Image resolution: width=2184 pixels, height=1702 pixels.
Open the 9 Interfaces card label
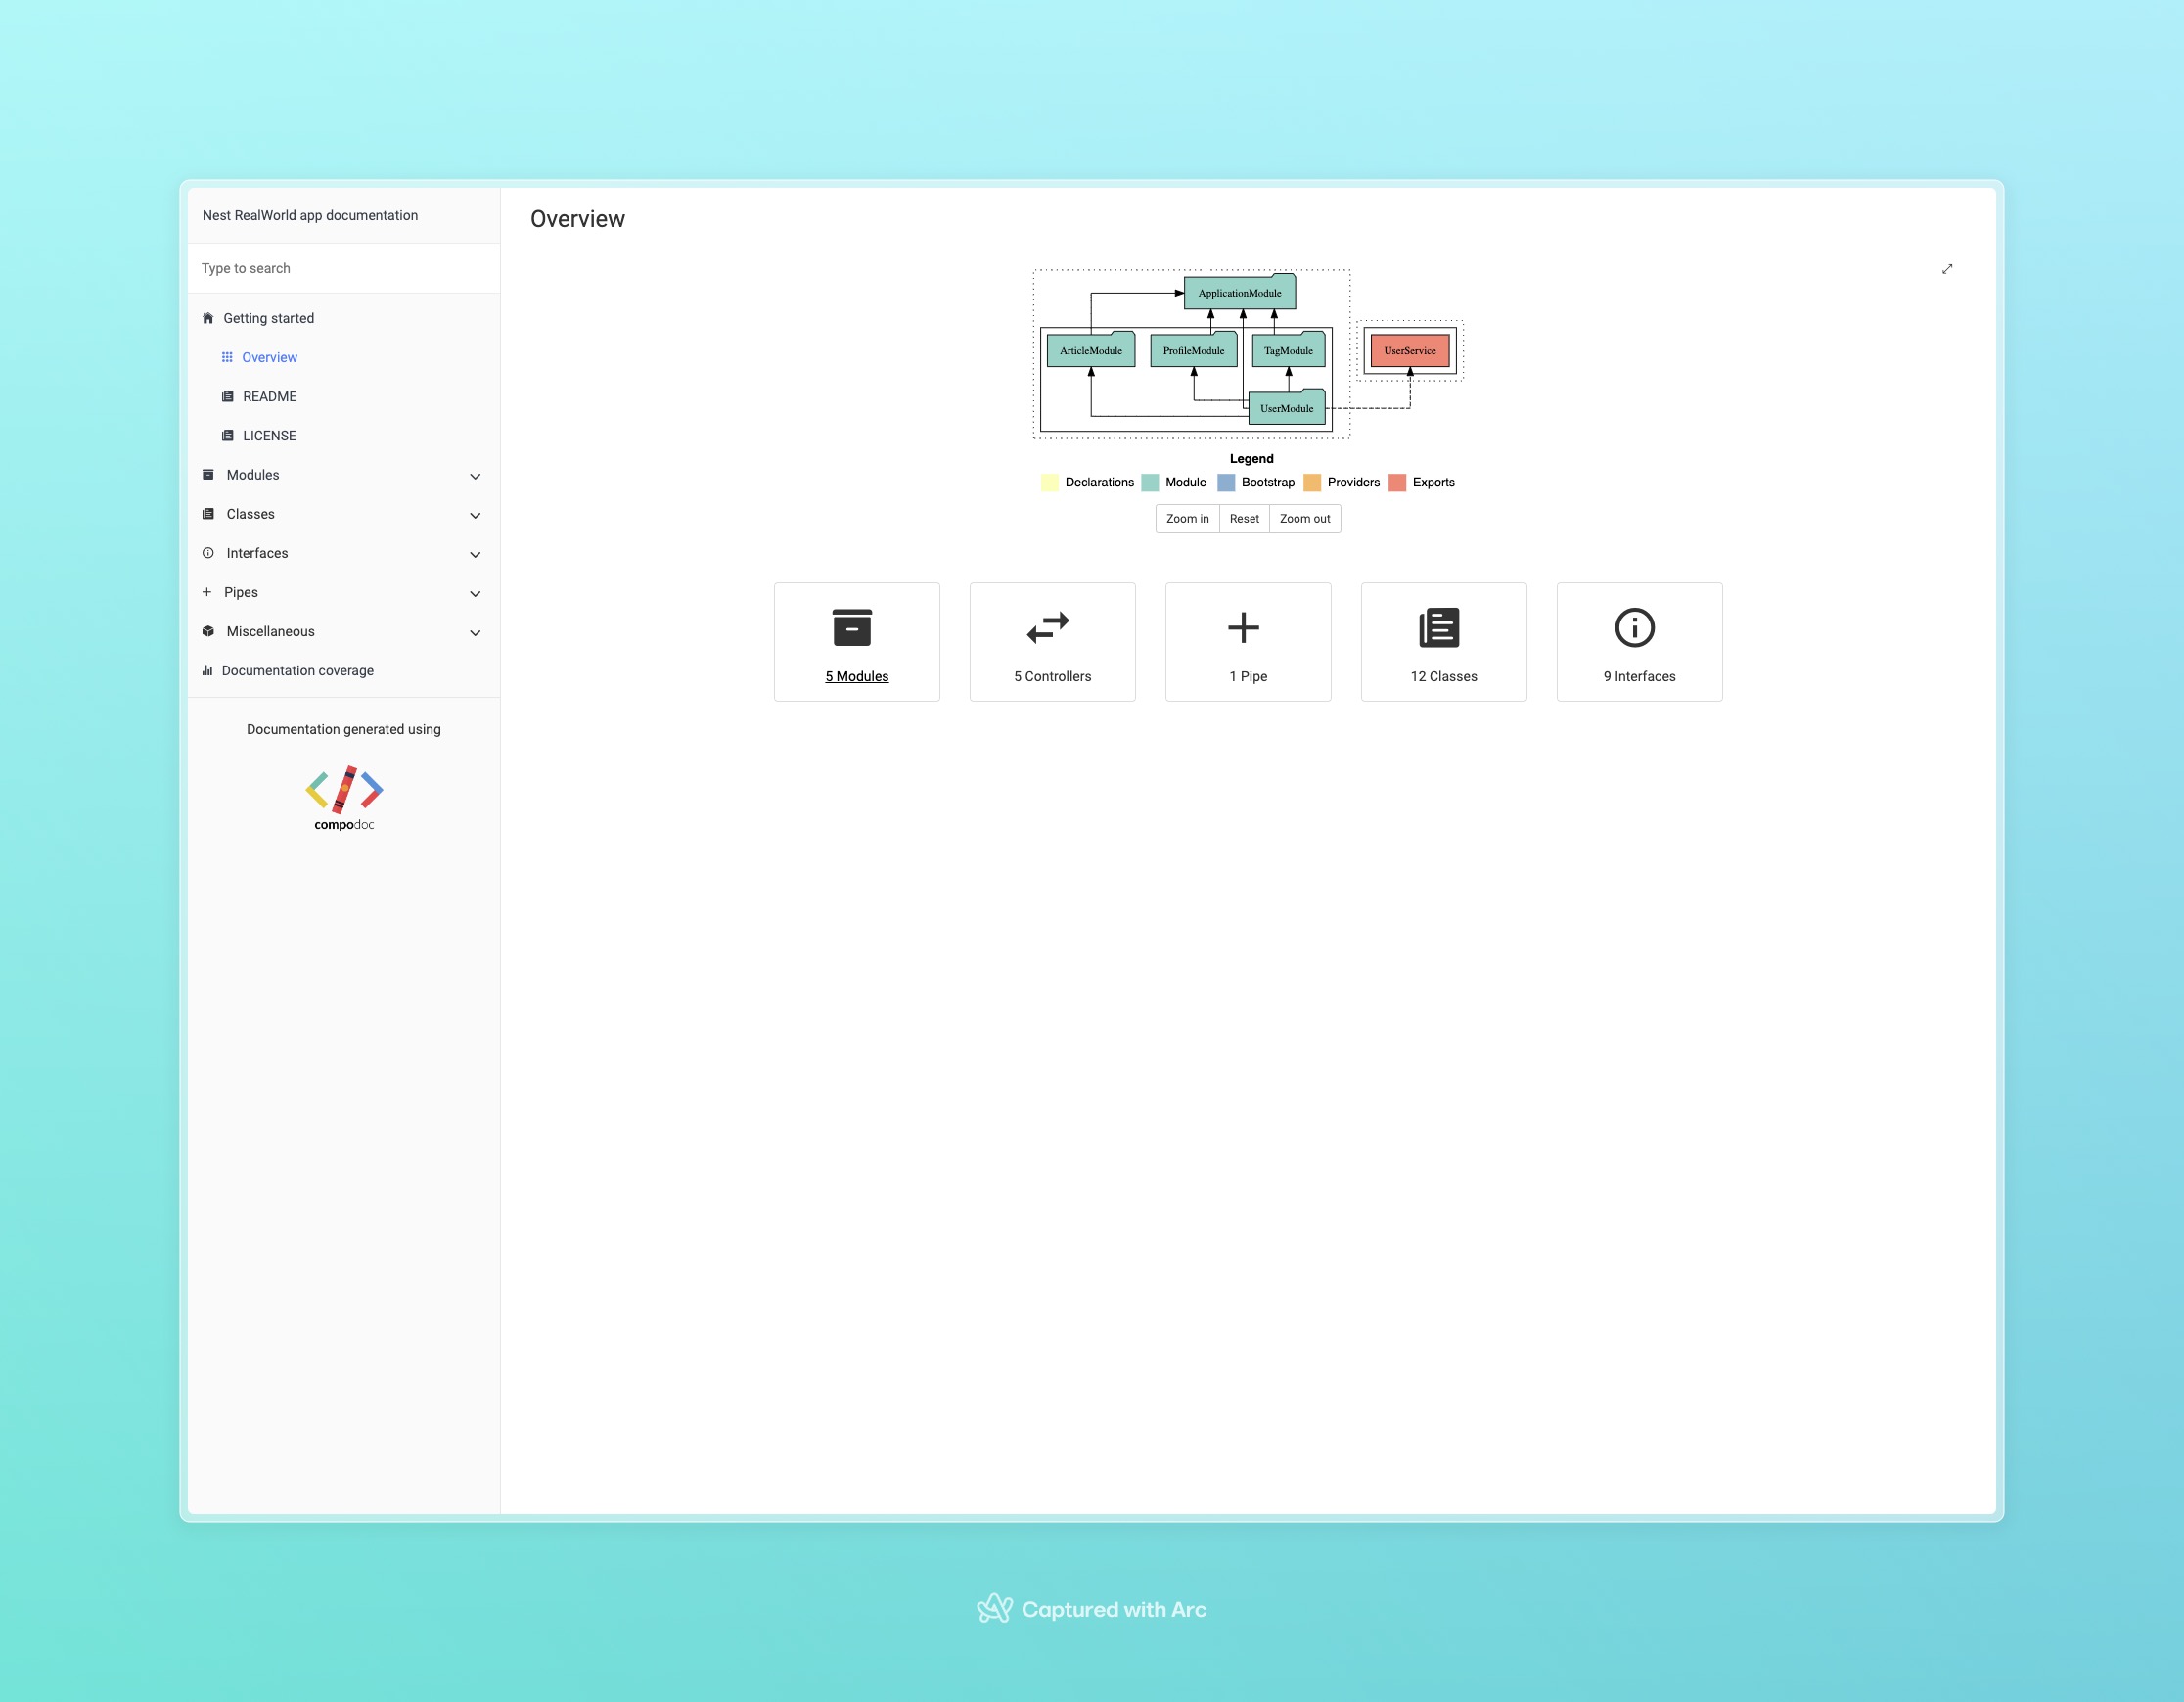tap(1639, 676)
